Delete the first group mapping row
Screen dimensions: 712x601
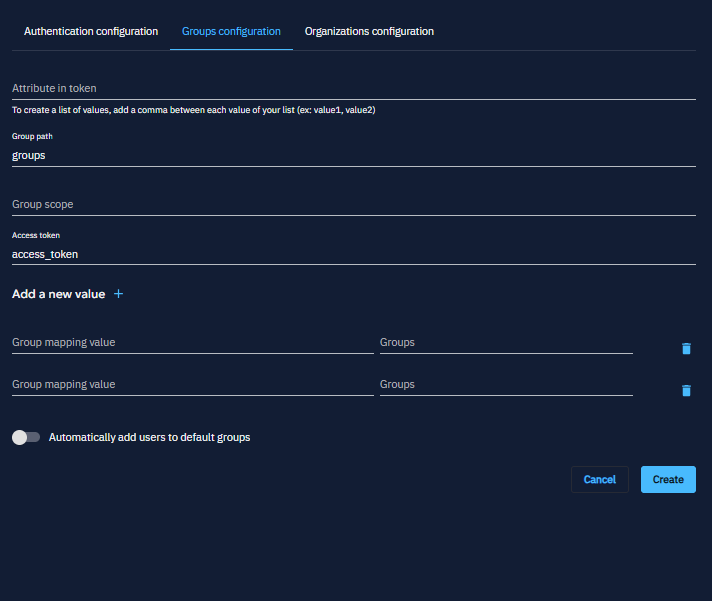pyautogui.click(x=686, y=349)
